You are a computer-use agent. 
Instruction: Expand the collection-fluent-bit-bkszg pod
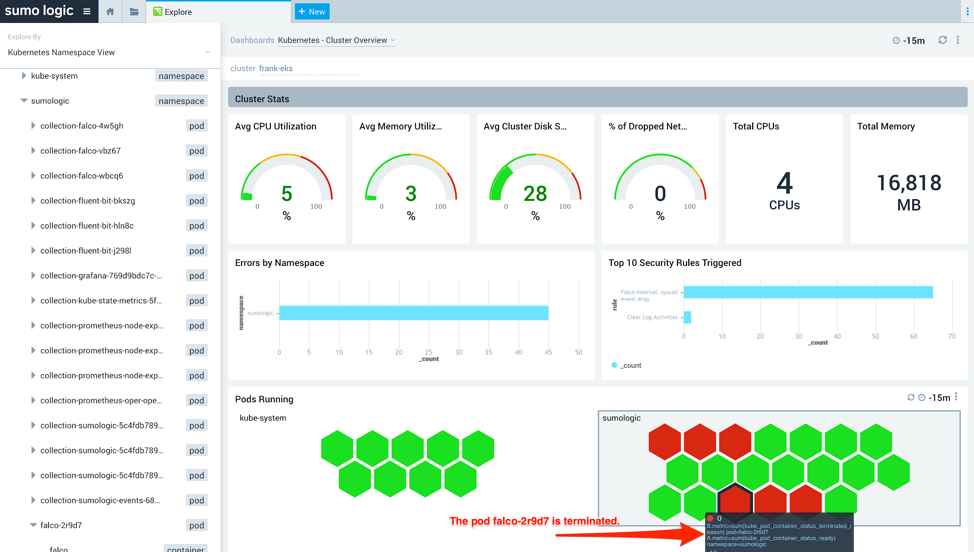click(33, 201)
